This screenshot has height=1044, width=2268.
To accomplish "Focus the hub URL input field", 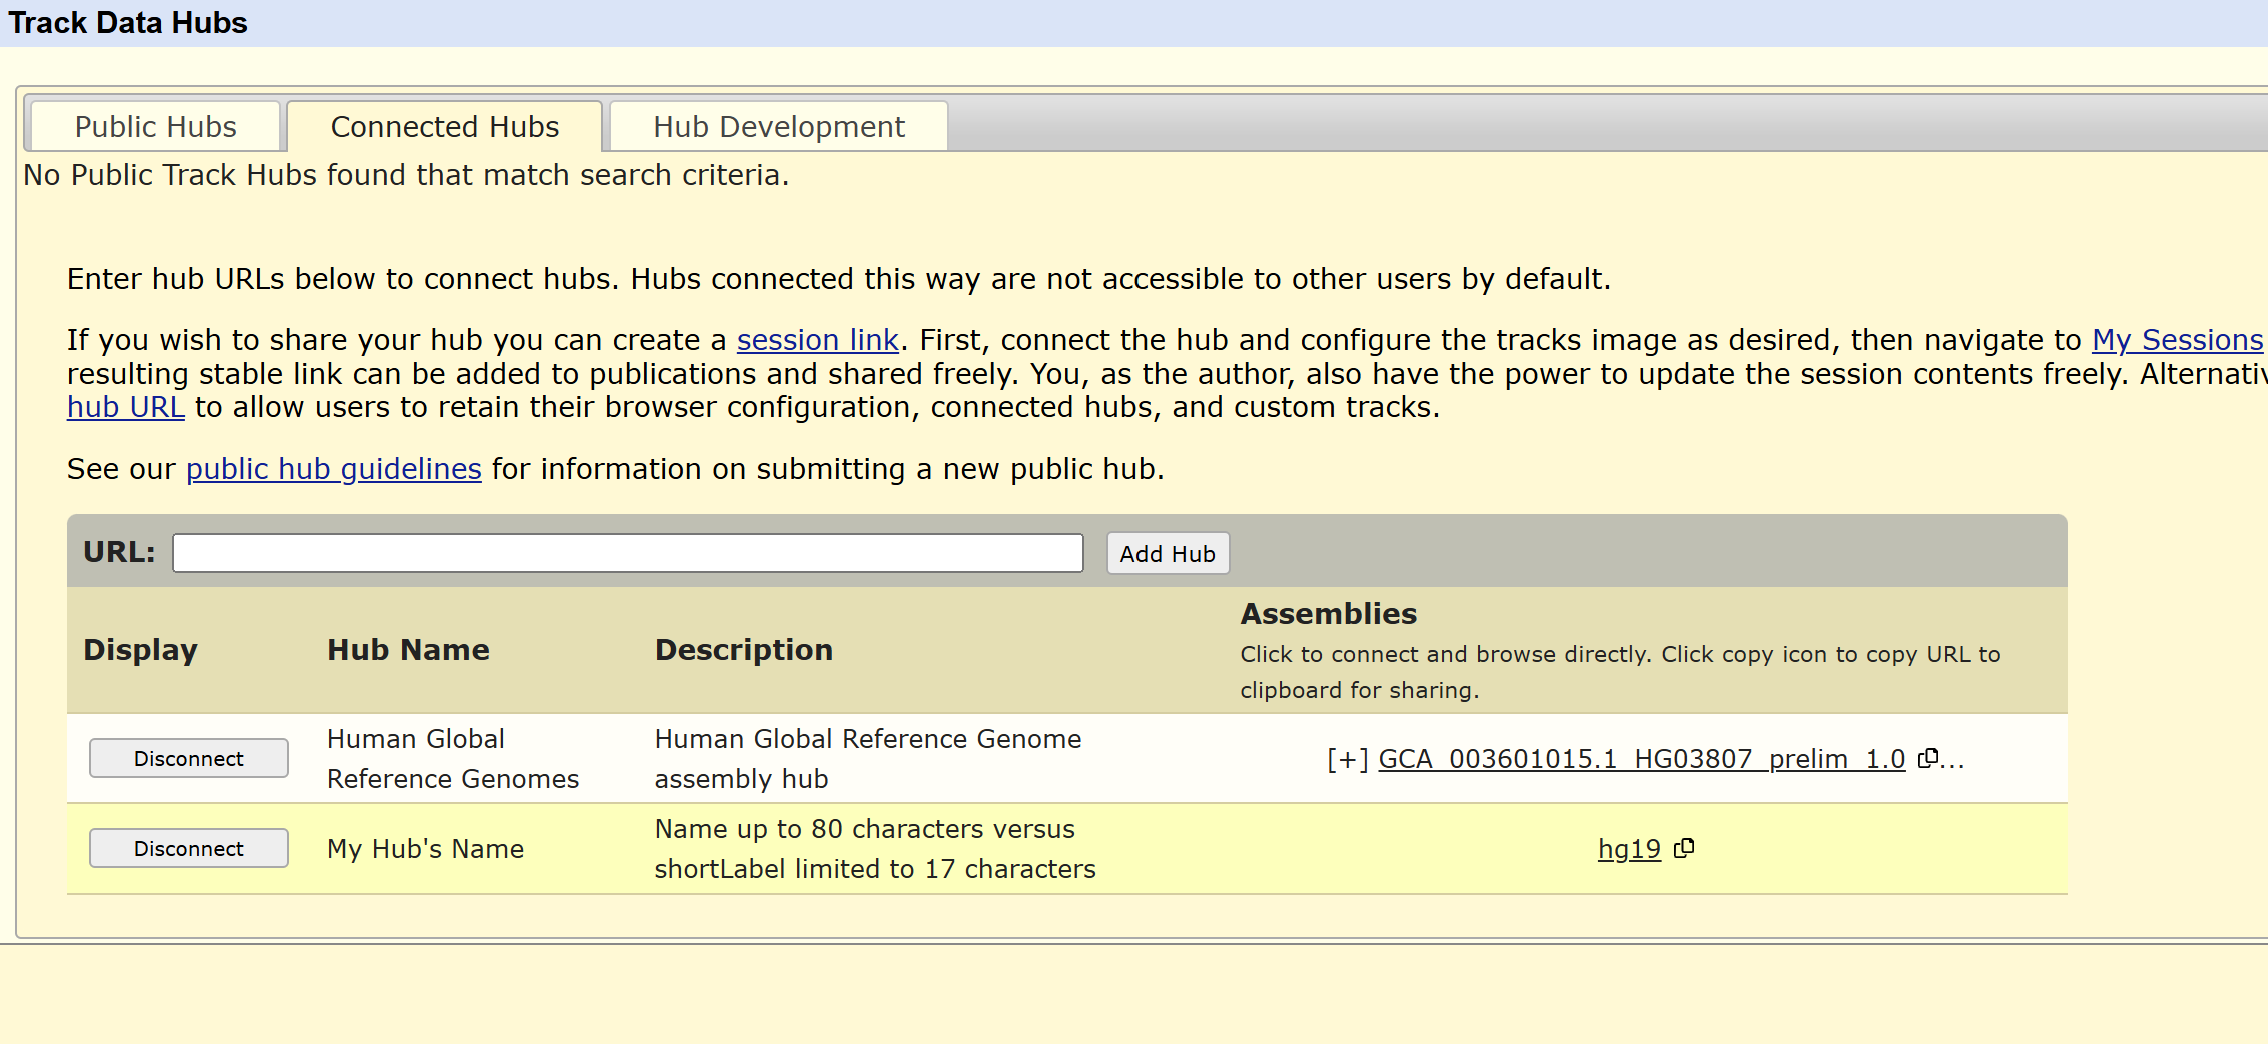I will point(627,553).
